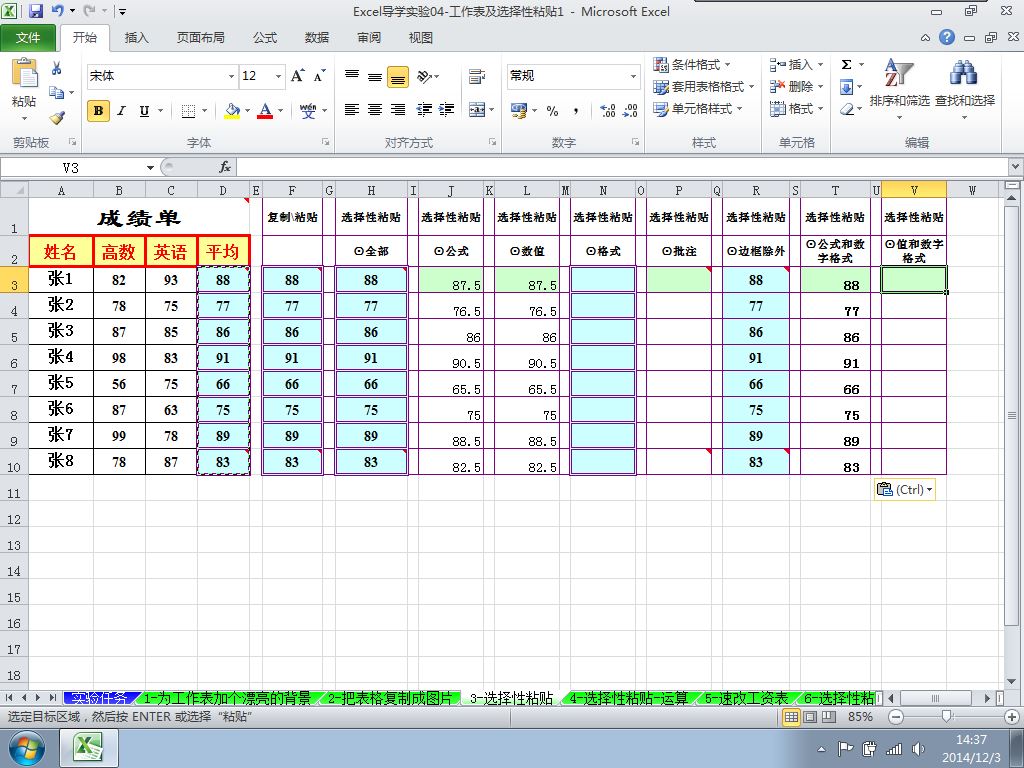Click the Find and Select binoculars icon
1024x768 pixels.
click(x=964, y=72)
